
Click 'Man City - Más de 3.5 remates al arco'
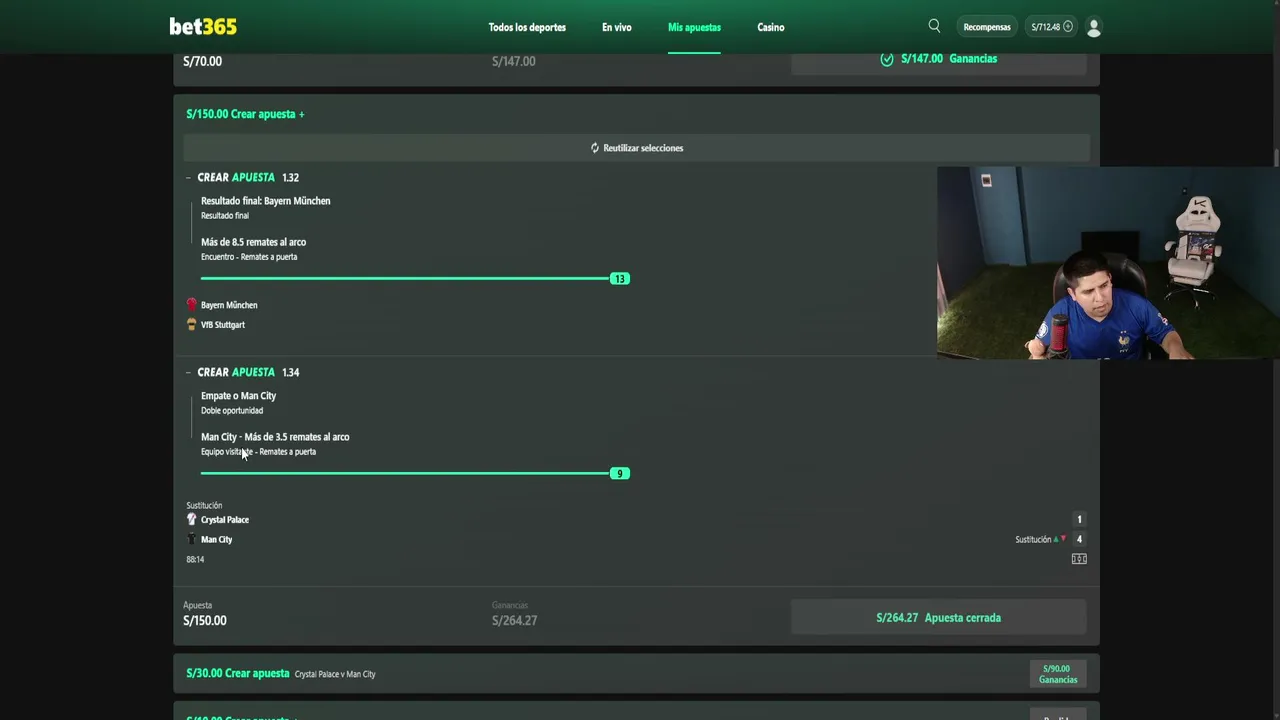pyautogui.click(x=275, y=437)
